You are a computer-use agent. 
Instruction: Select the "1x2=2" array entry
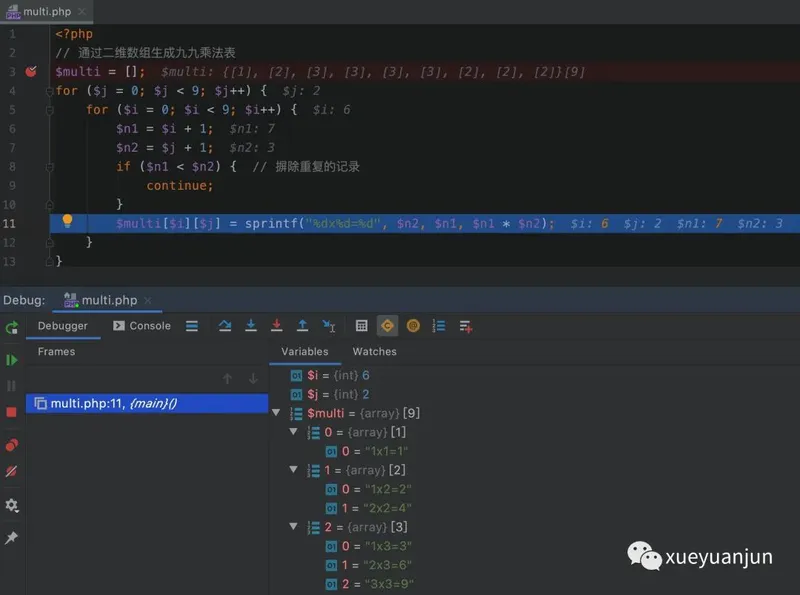[368, 489]
